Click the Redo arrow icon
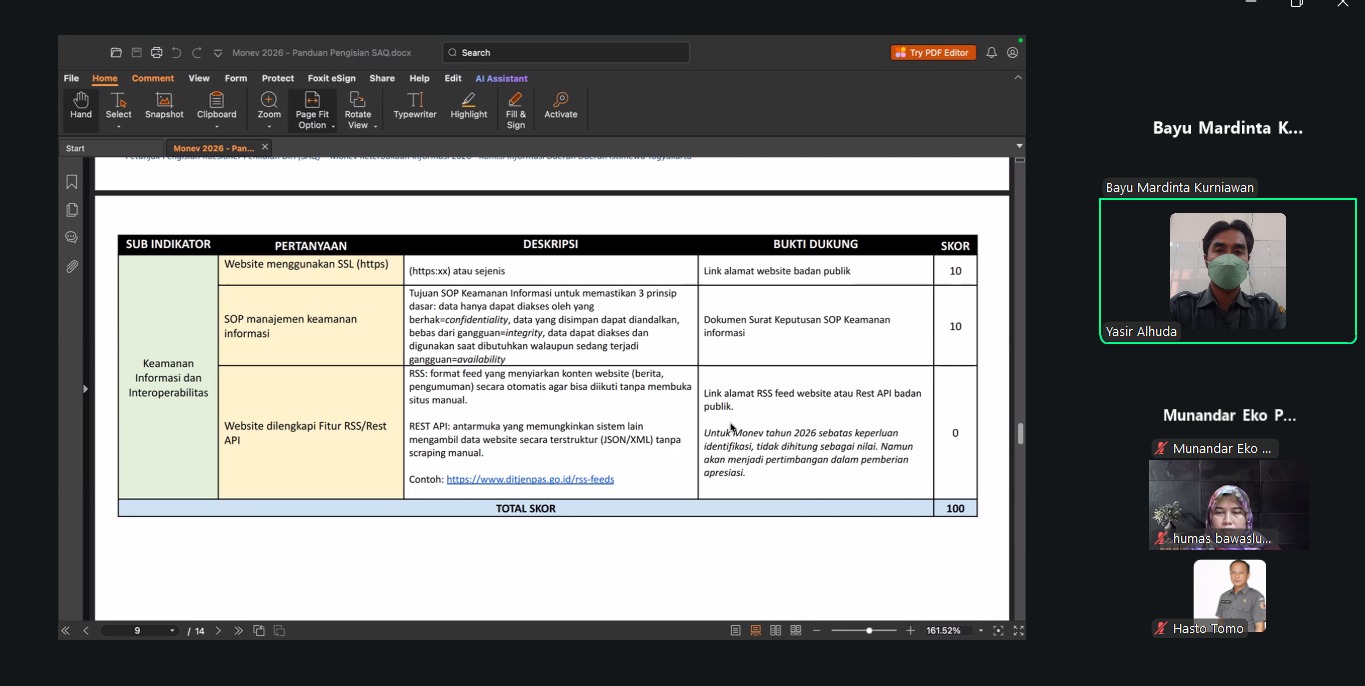This screenshot has width=1365, height=686. 197,53
